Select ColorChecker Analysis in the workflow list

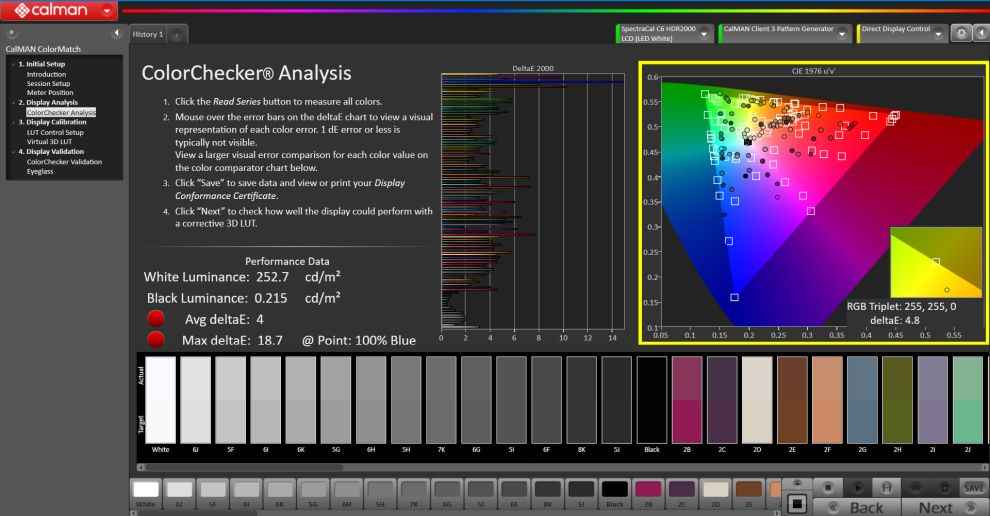[61, 112]
